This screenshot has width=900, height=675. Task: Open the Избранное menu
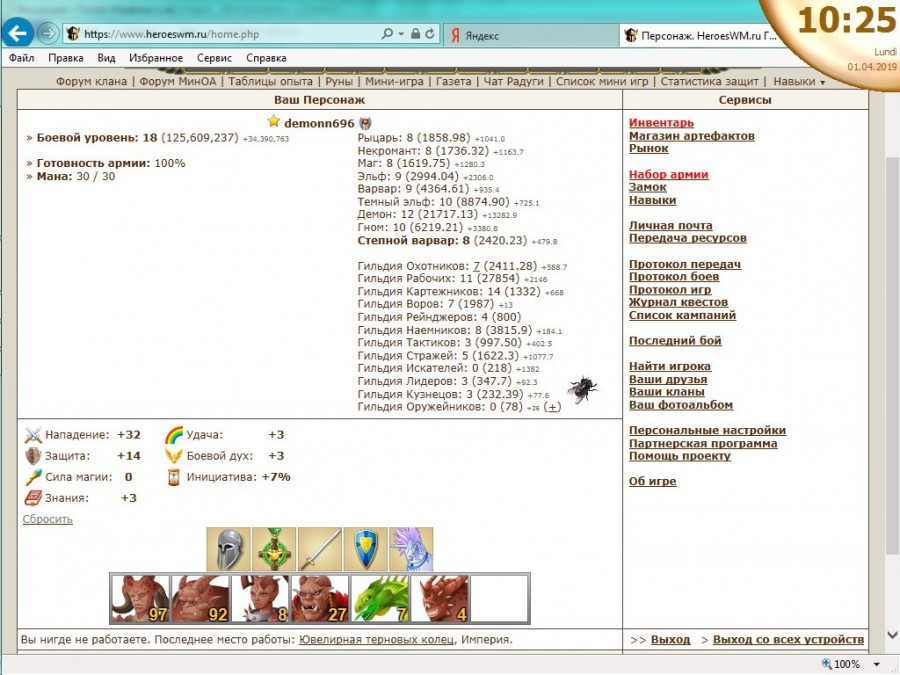(156, 58)
